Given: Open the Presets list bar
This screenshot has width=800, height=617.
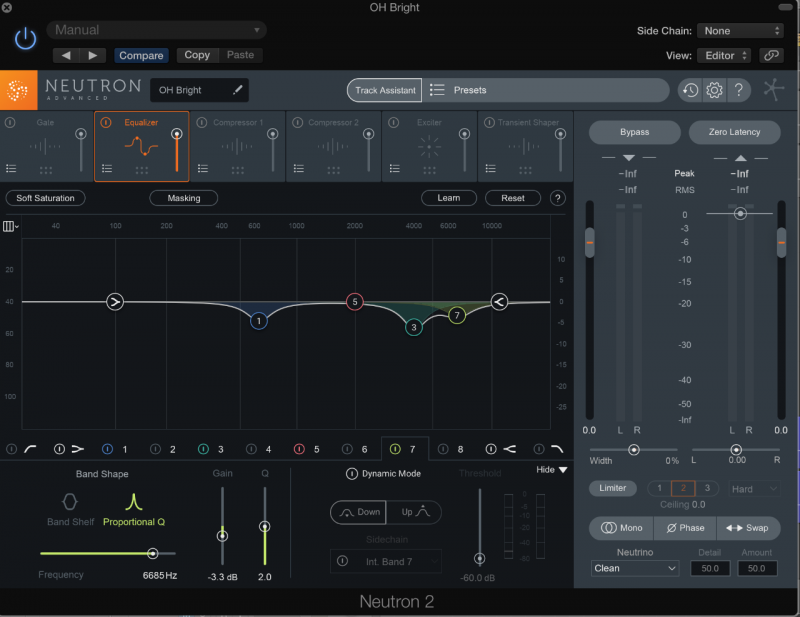Looking at the screenshot, I should click(x=545, y=90).
